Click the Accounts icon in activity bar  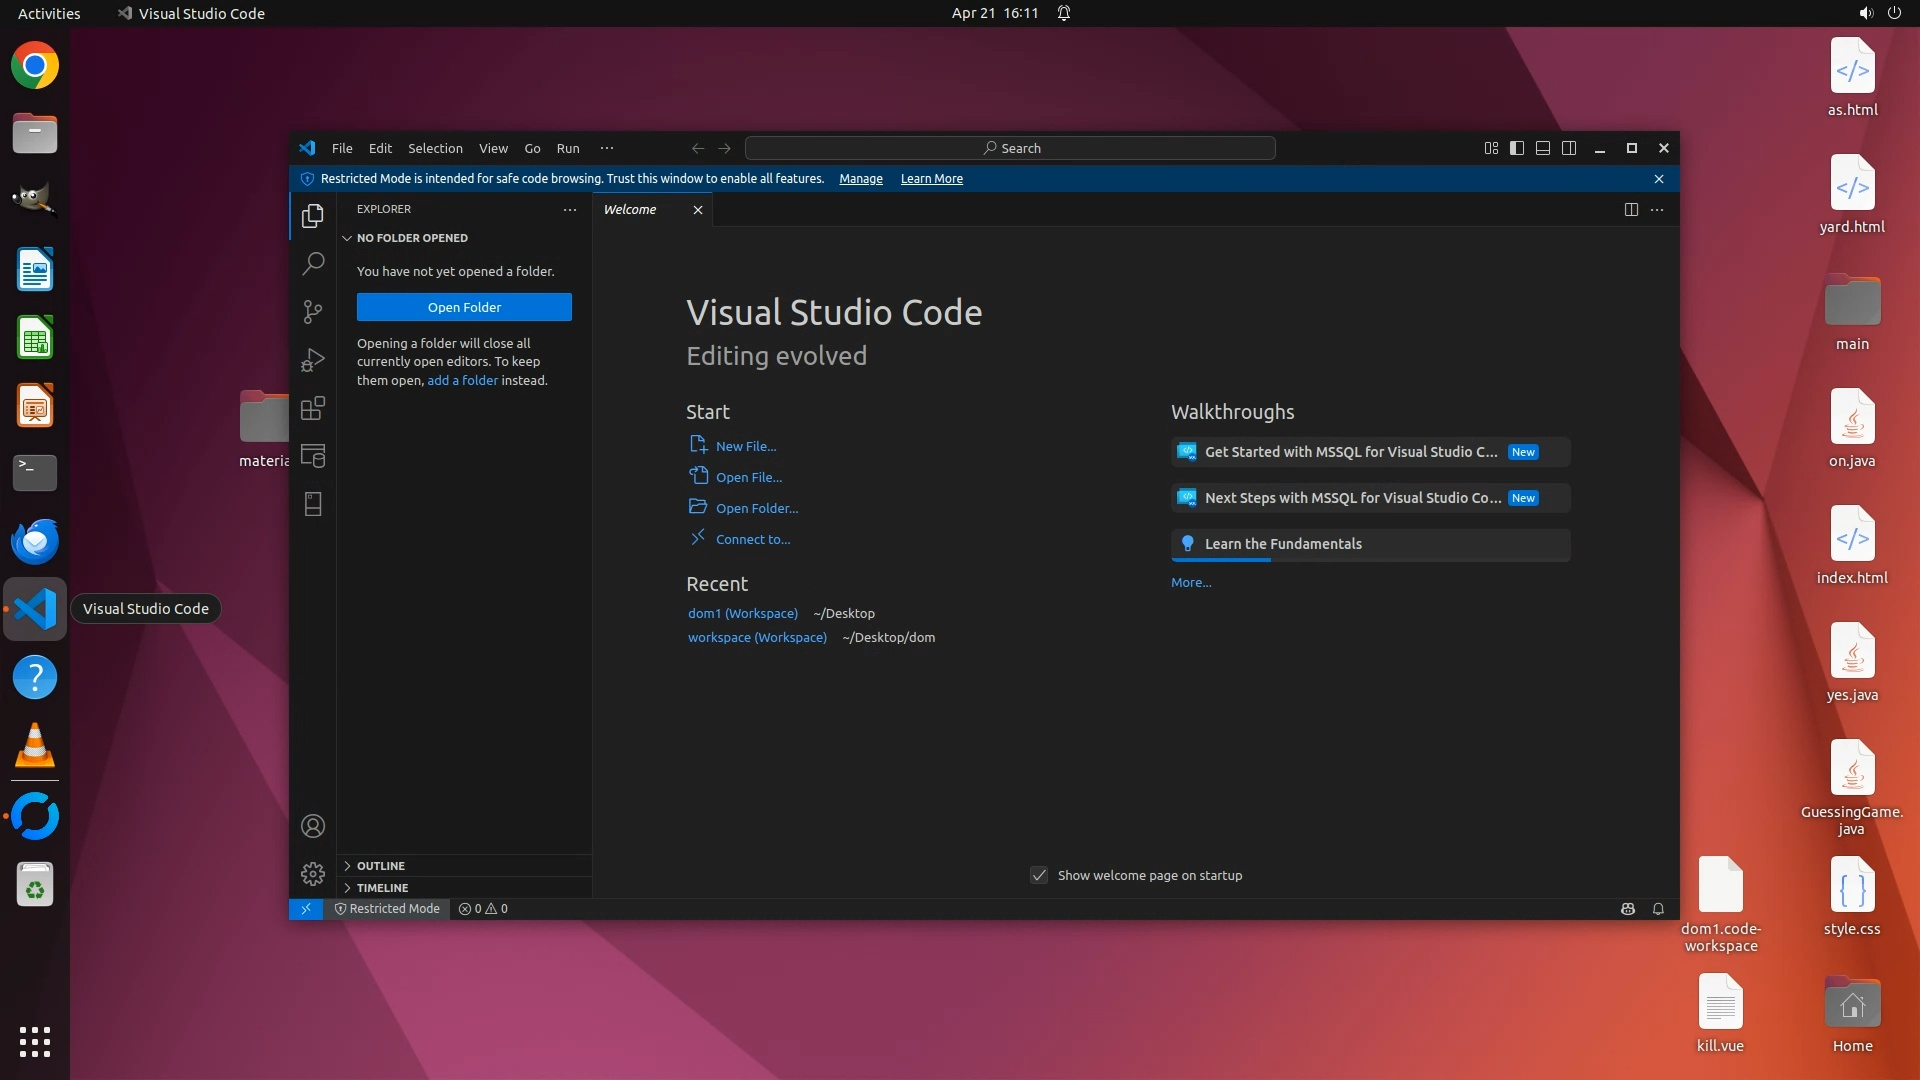pyautogui.click(x=313, y=826)
